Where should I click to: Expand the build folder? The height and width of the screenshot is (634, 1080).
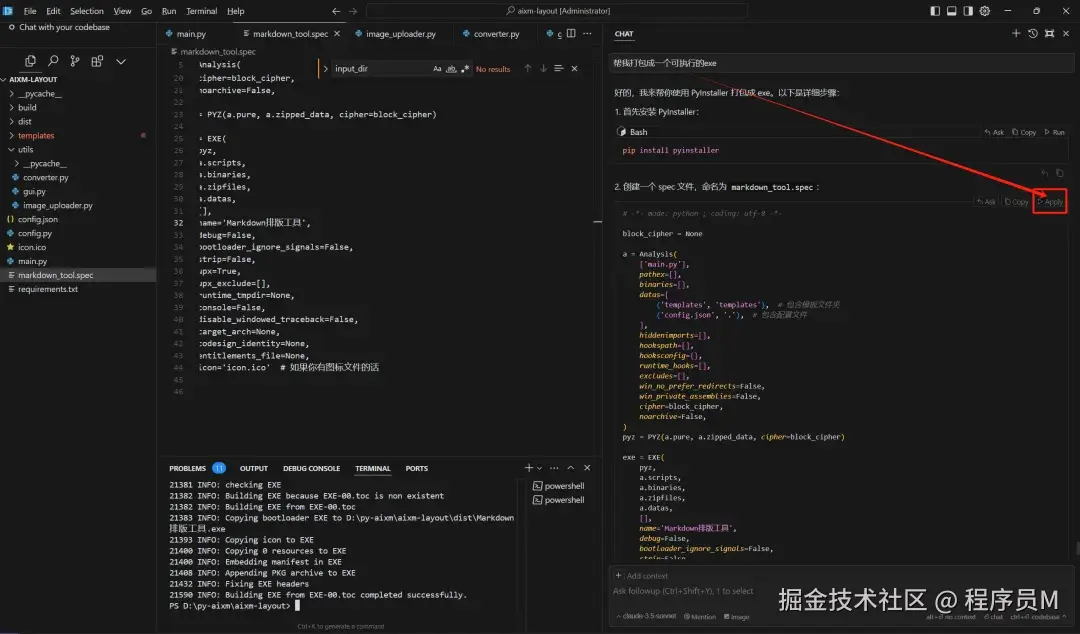[x=27, y=108]
